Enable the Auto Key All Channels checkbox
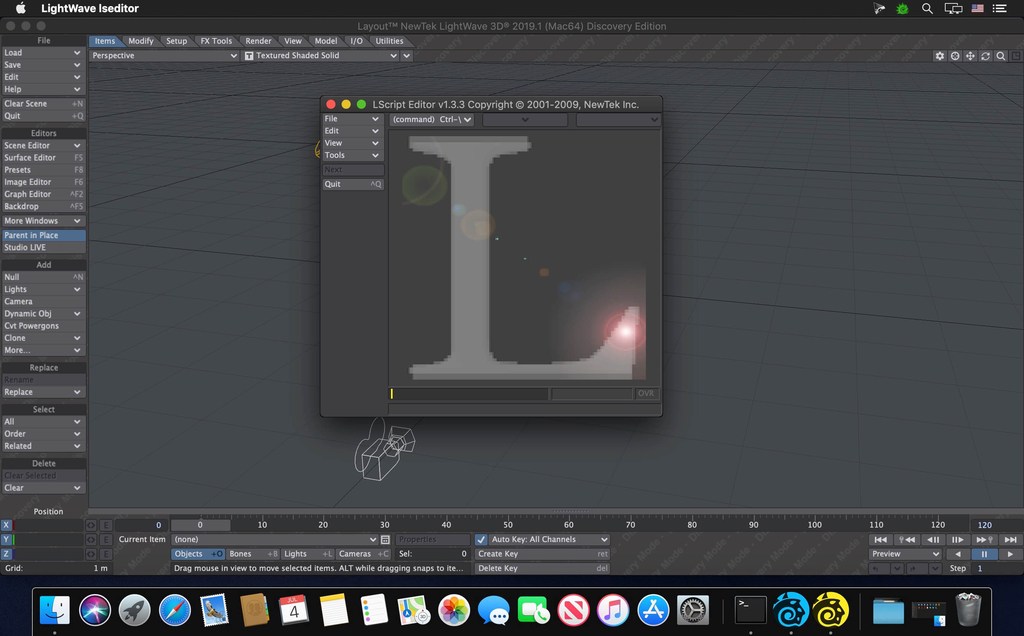Viewport: 1024px width, 636px height. pos(483,539)
